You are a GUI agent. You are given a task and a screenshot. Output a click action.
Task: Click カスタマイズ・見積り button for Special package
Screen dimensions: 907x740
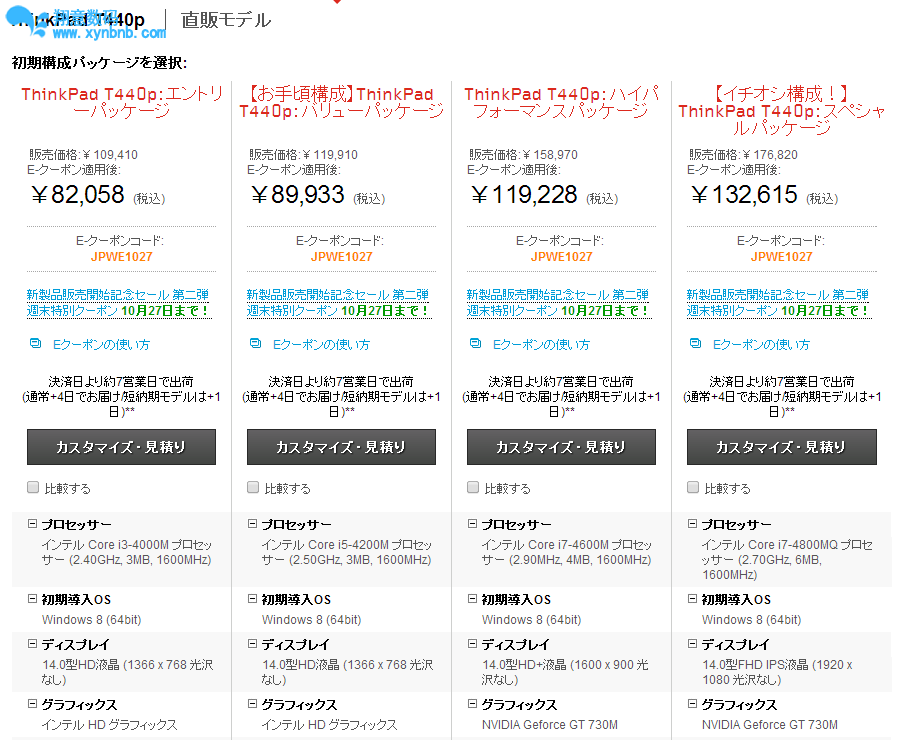(781, 447)
